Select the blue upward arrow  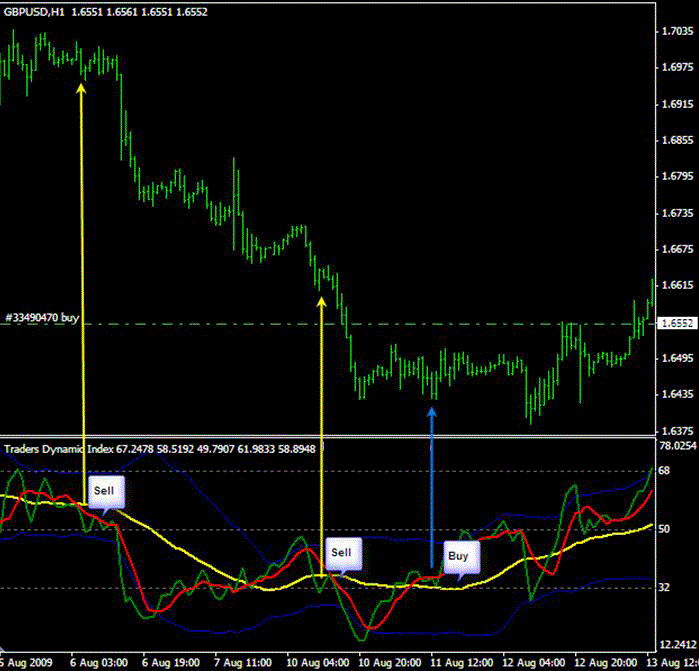[432, 487]
